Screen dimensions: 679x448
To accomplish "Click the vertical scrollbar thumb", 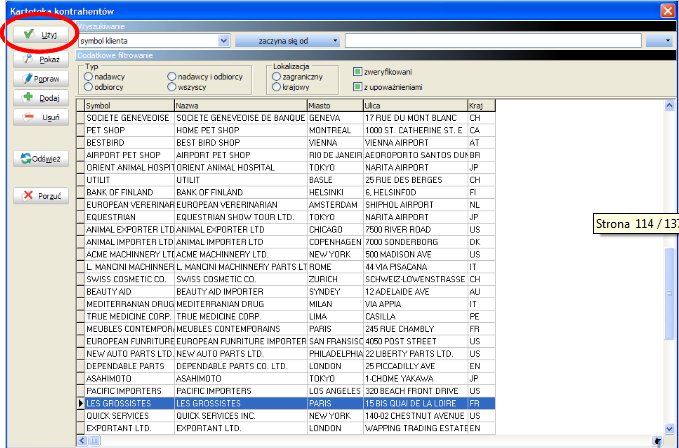I will coord(669,293).
